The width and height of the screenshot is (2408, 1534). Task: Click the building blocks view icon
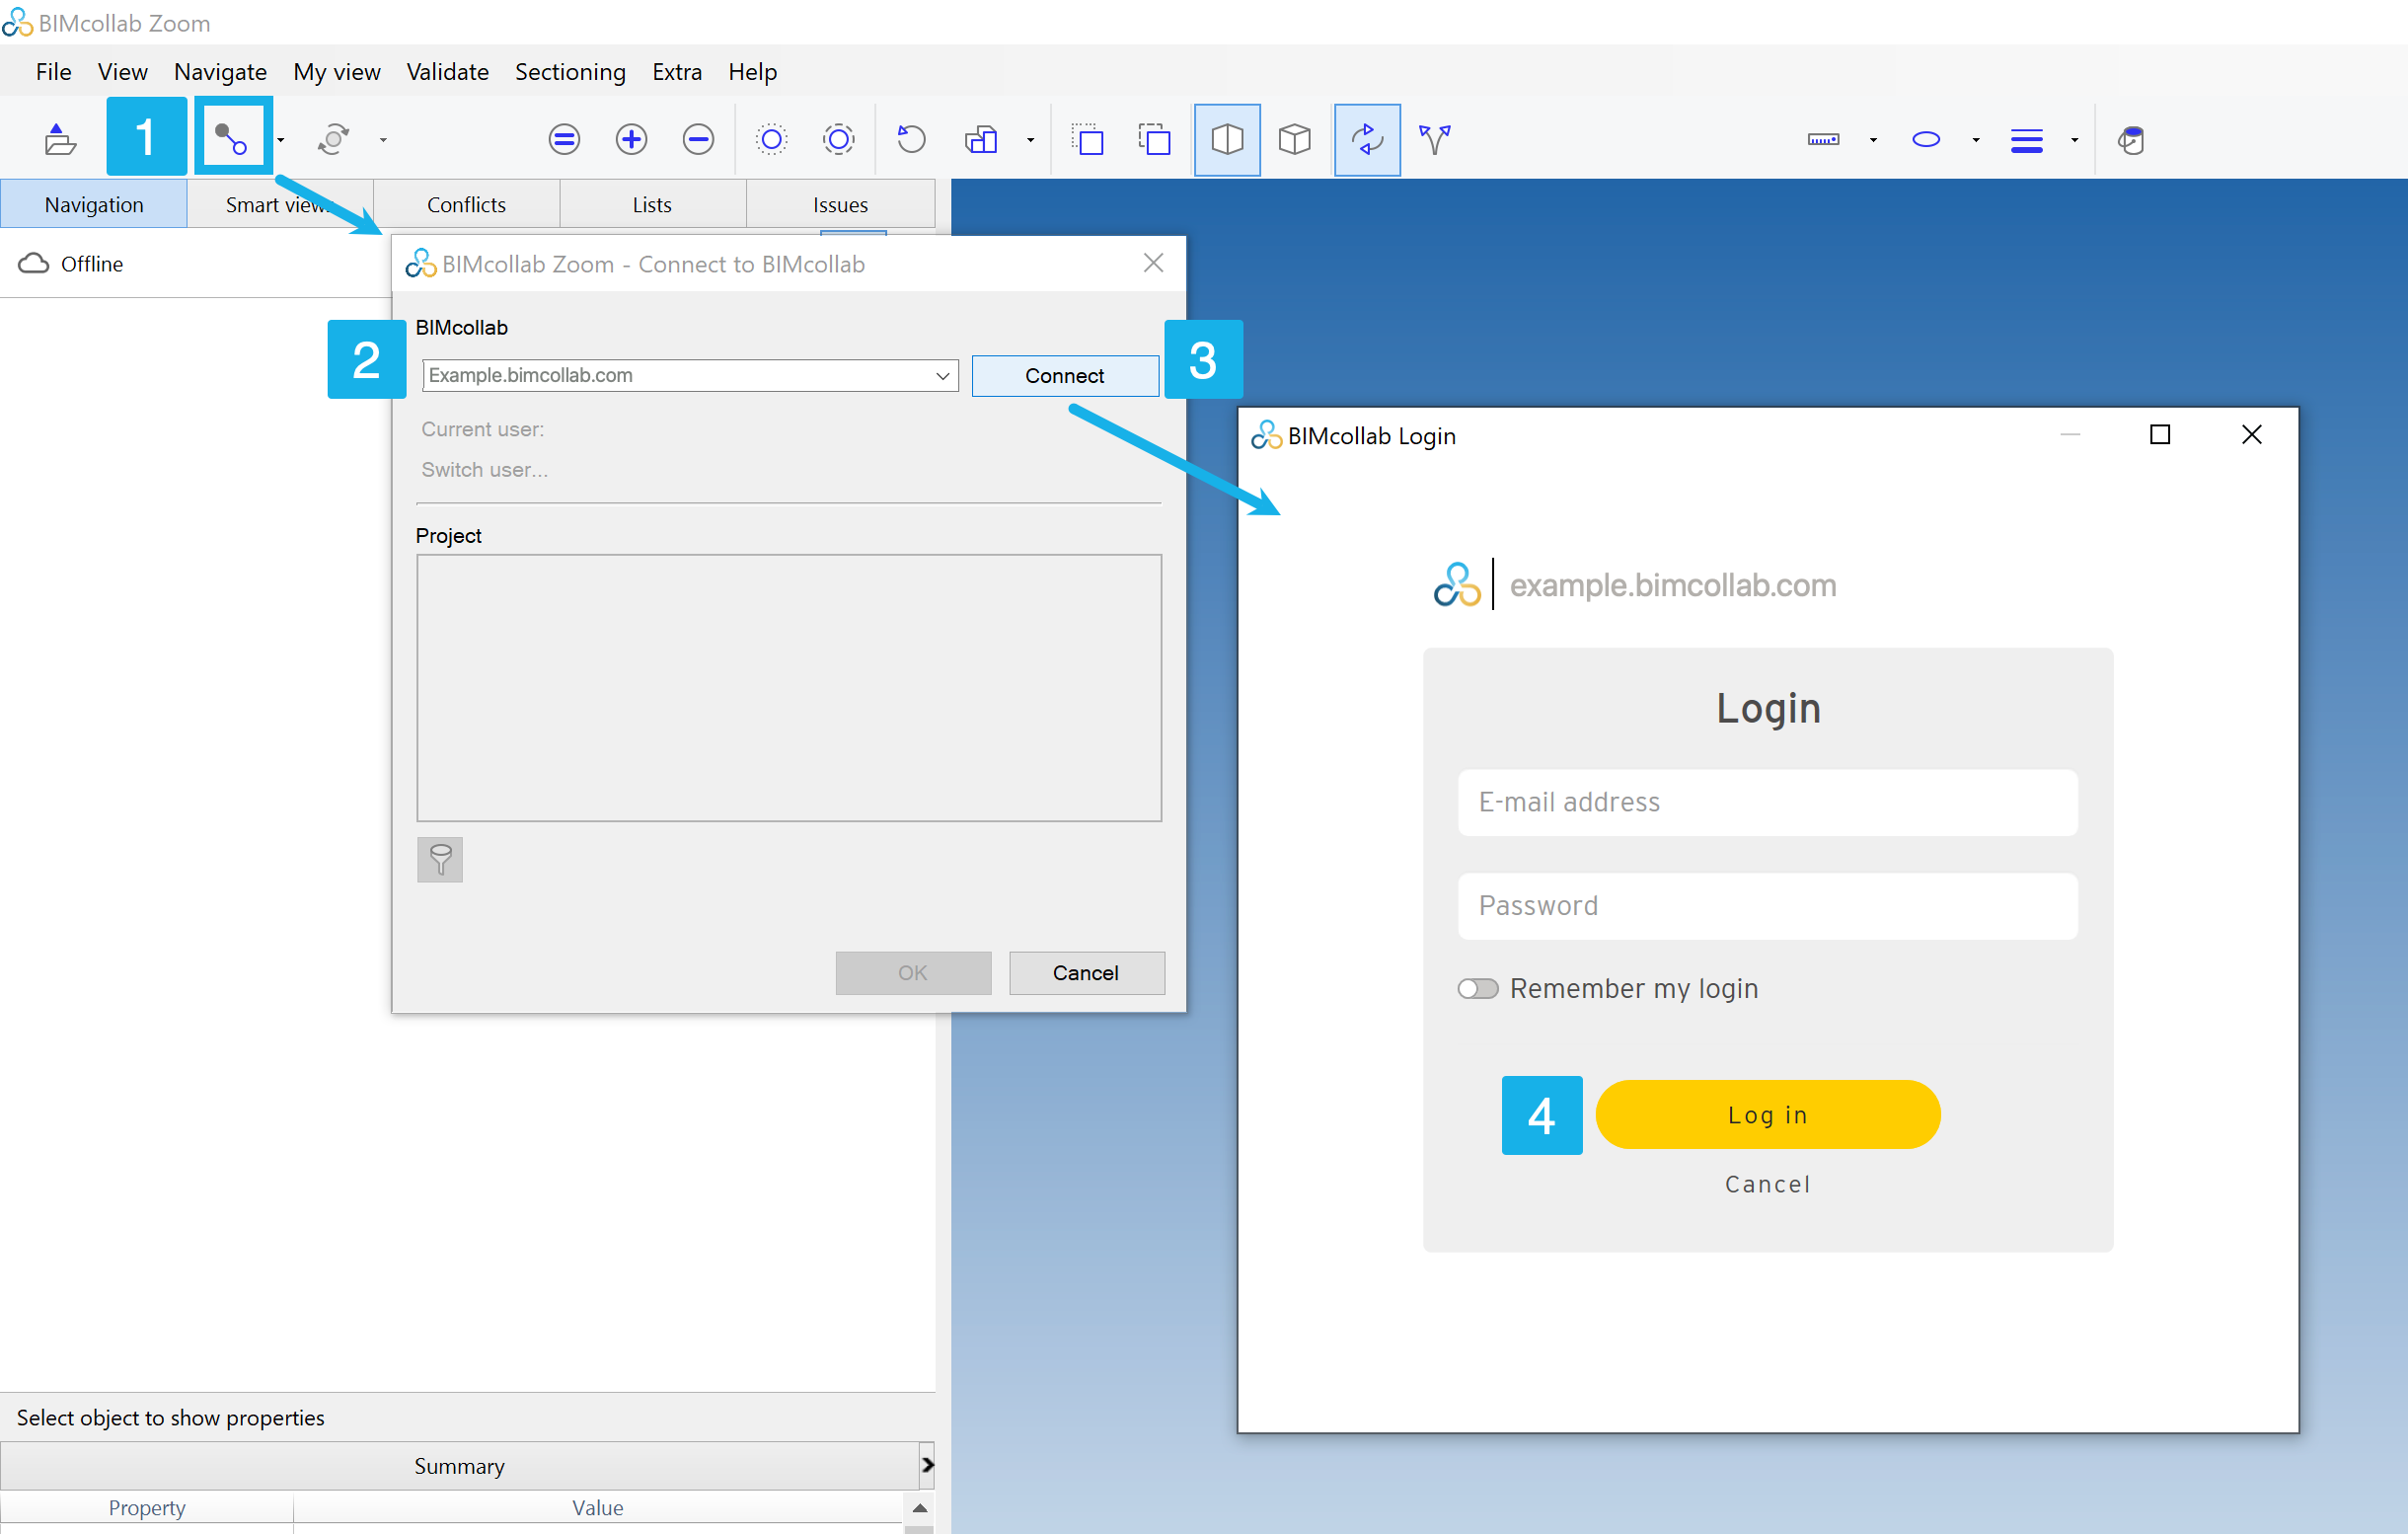click(x=981, y=140)
